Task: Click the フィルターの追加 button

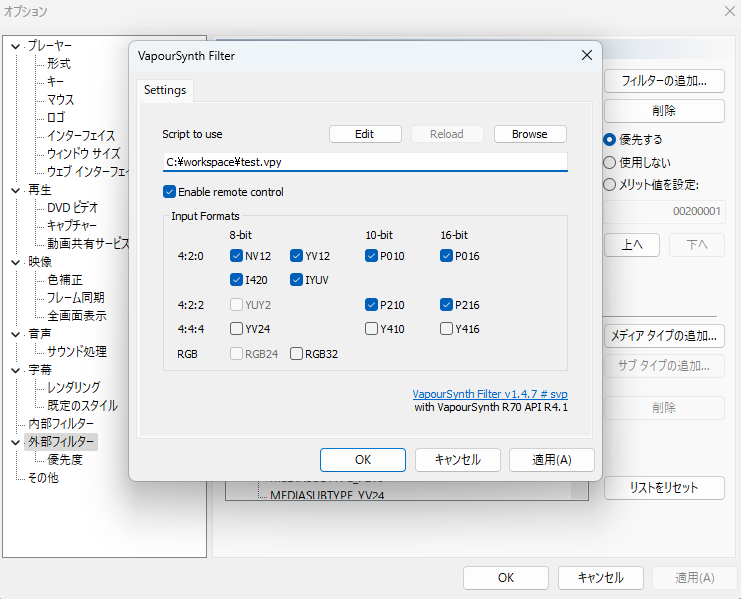Action: [664, 81]
